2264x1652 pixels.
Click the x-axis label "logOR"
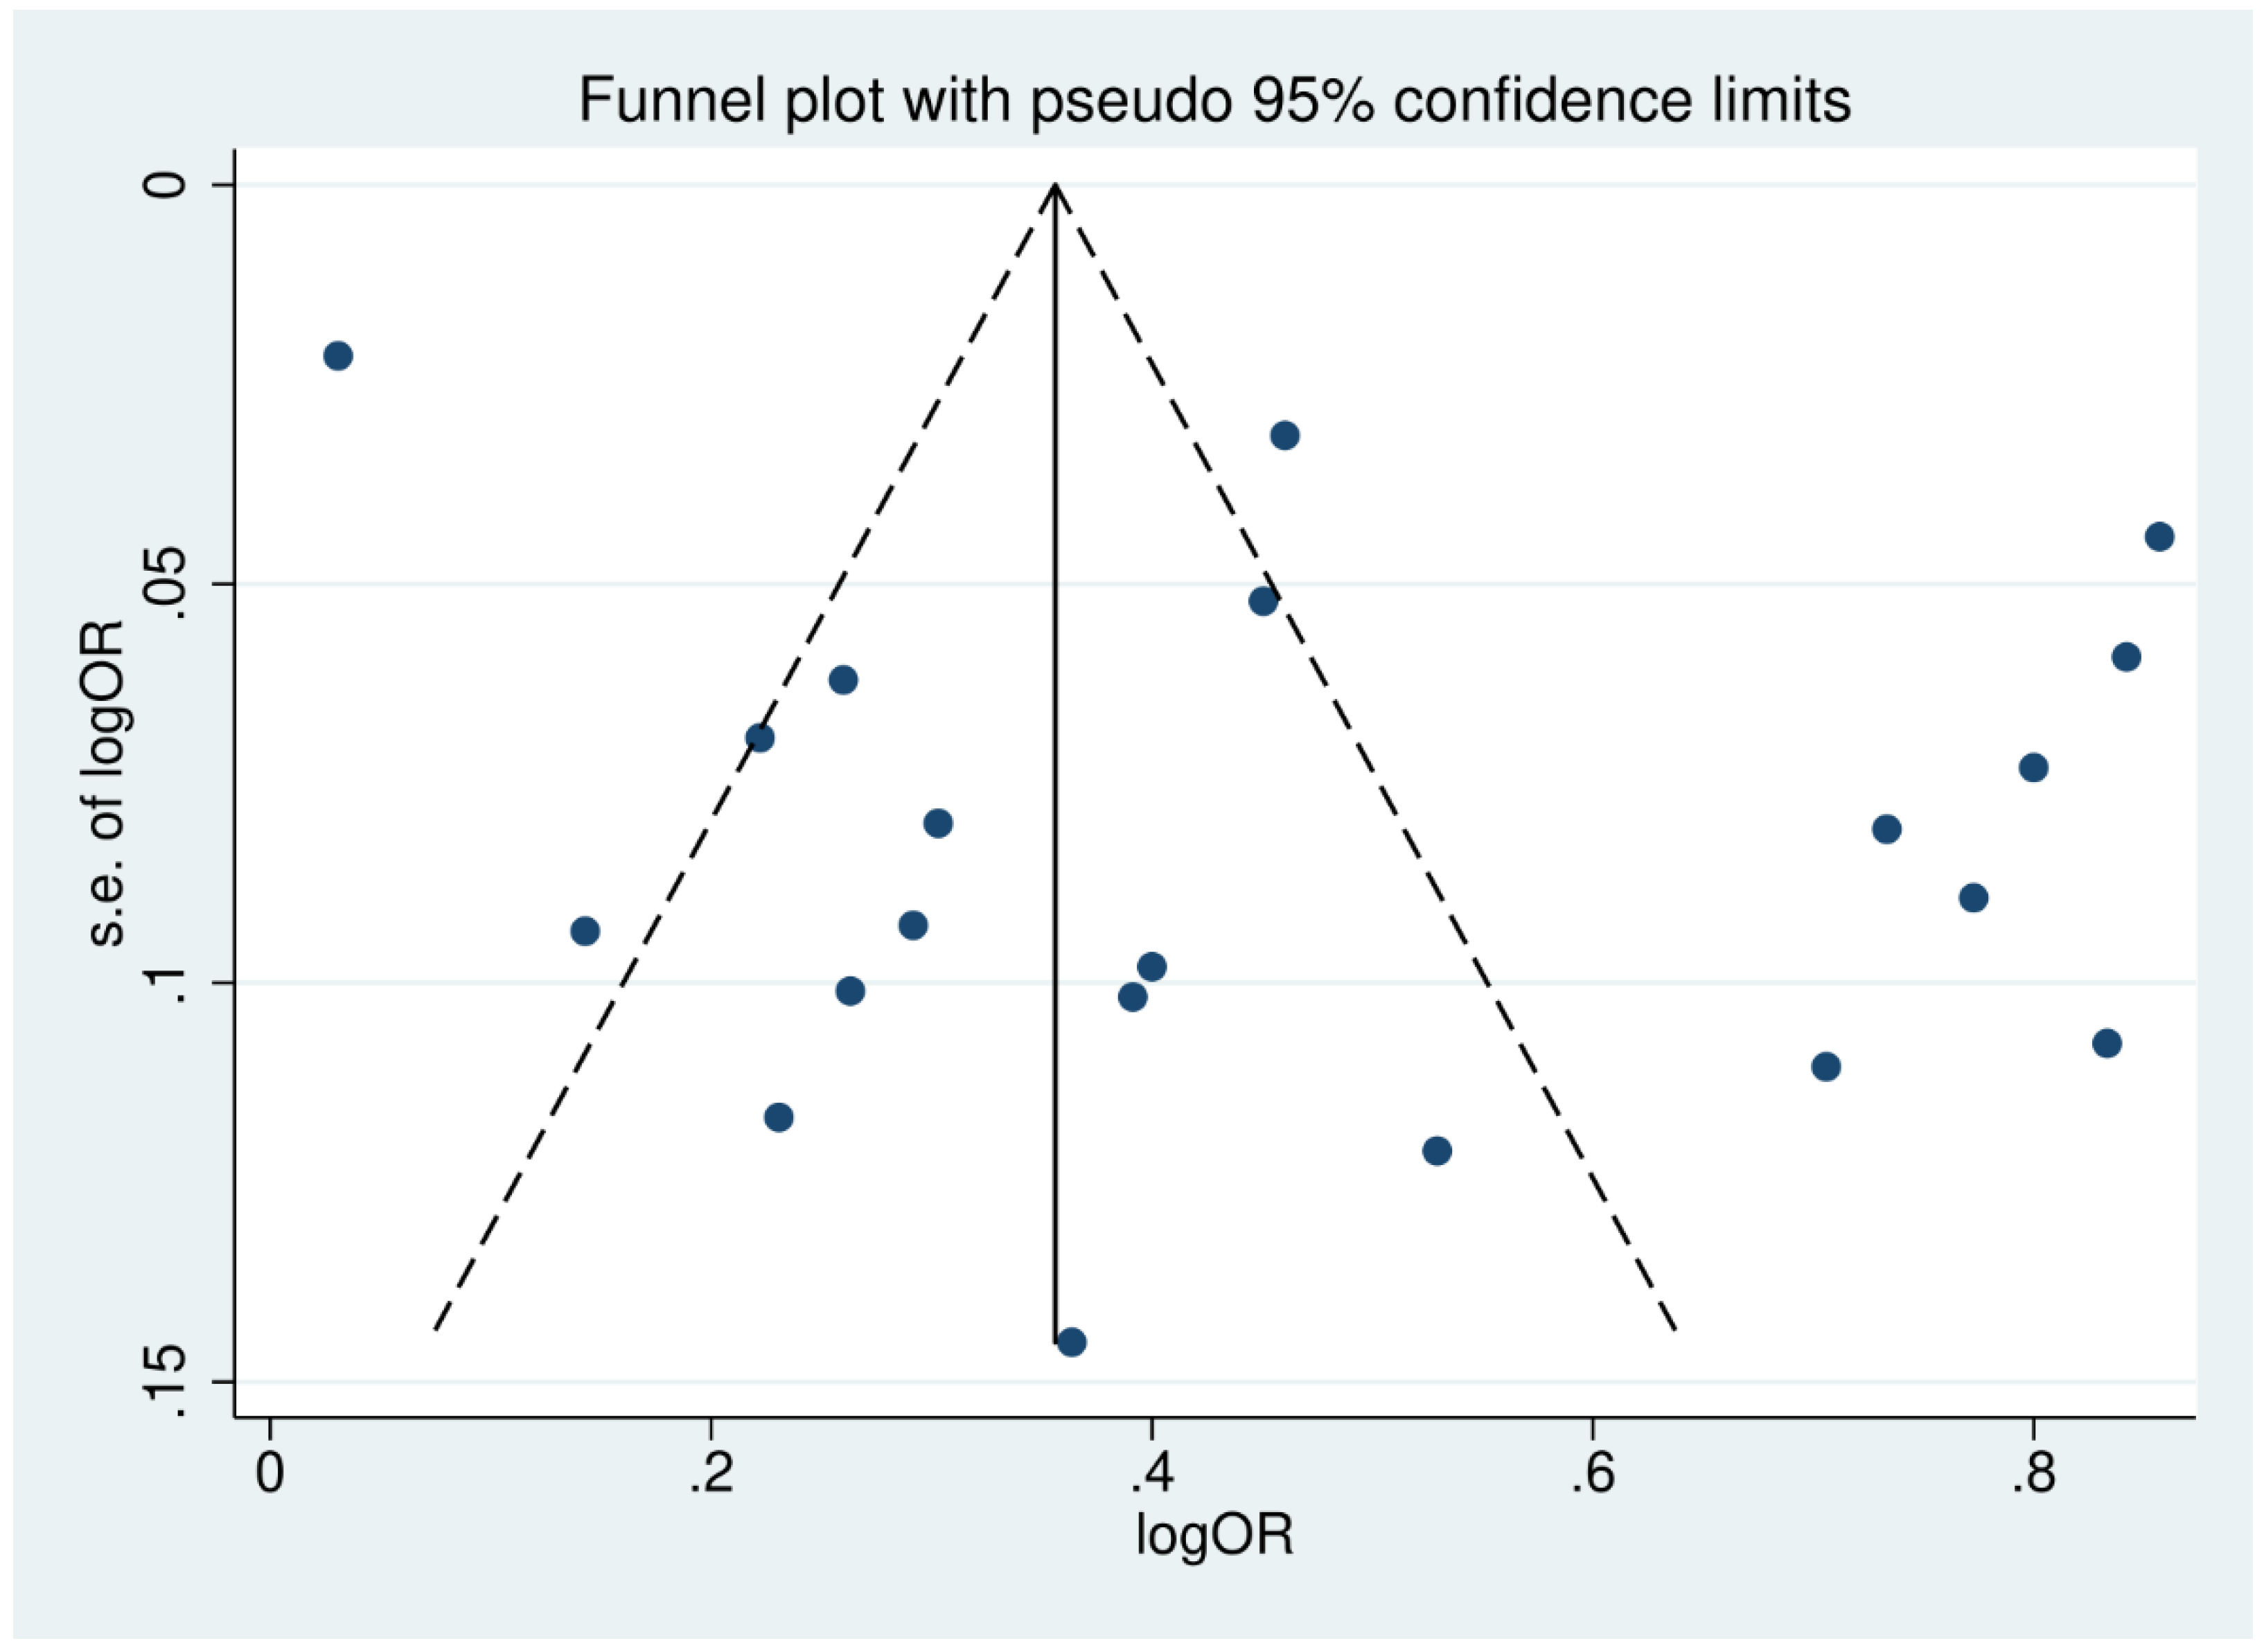(x=1214, y=1535)
